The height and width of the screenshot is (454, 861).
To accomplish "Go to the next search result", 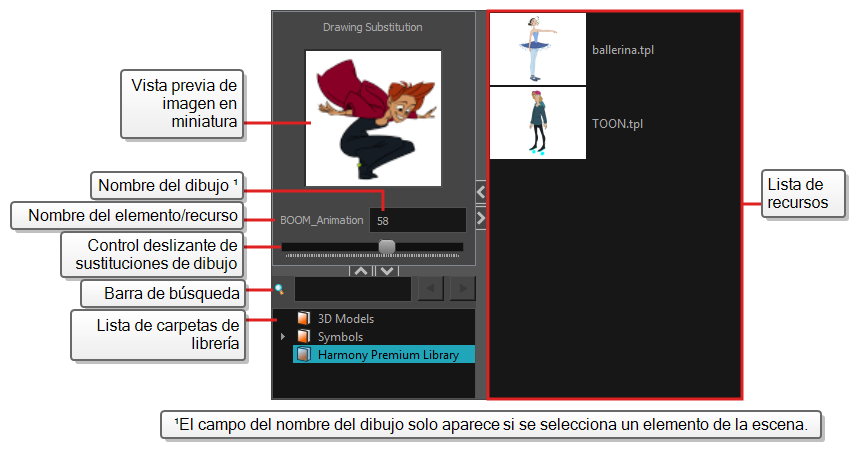I will [x=462, y=289].
